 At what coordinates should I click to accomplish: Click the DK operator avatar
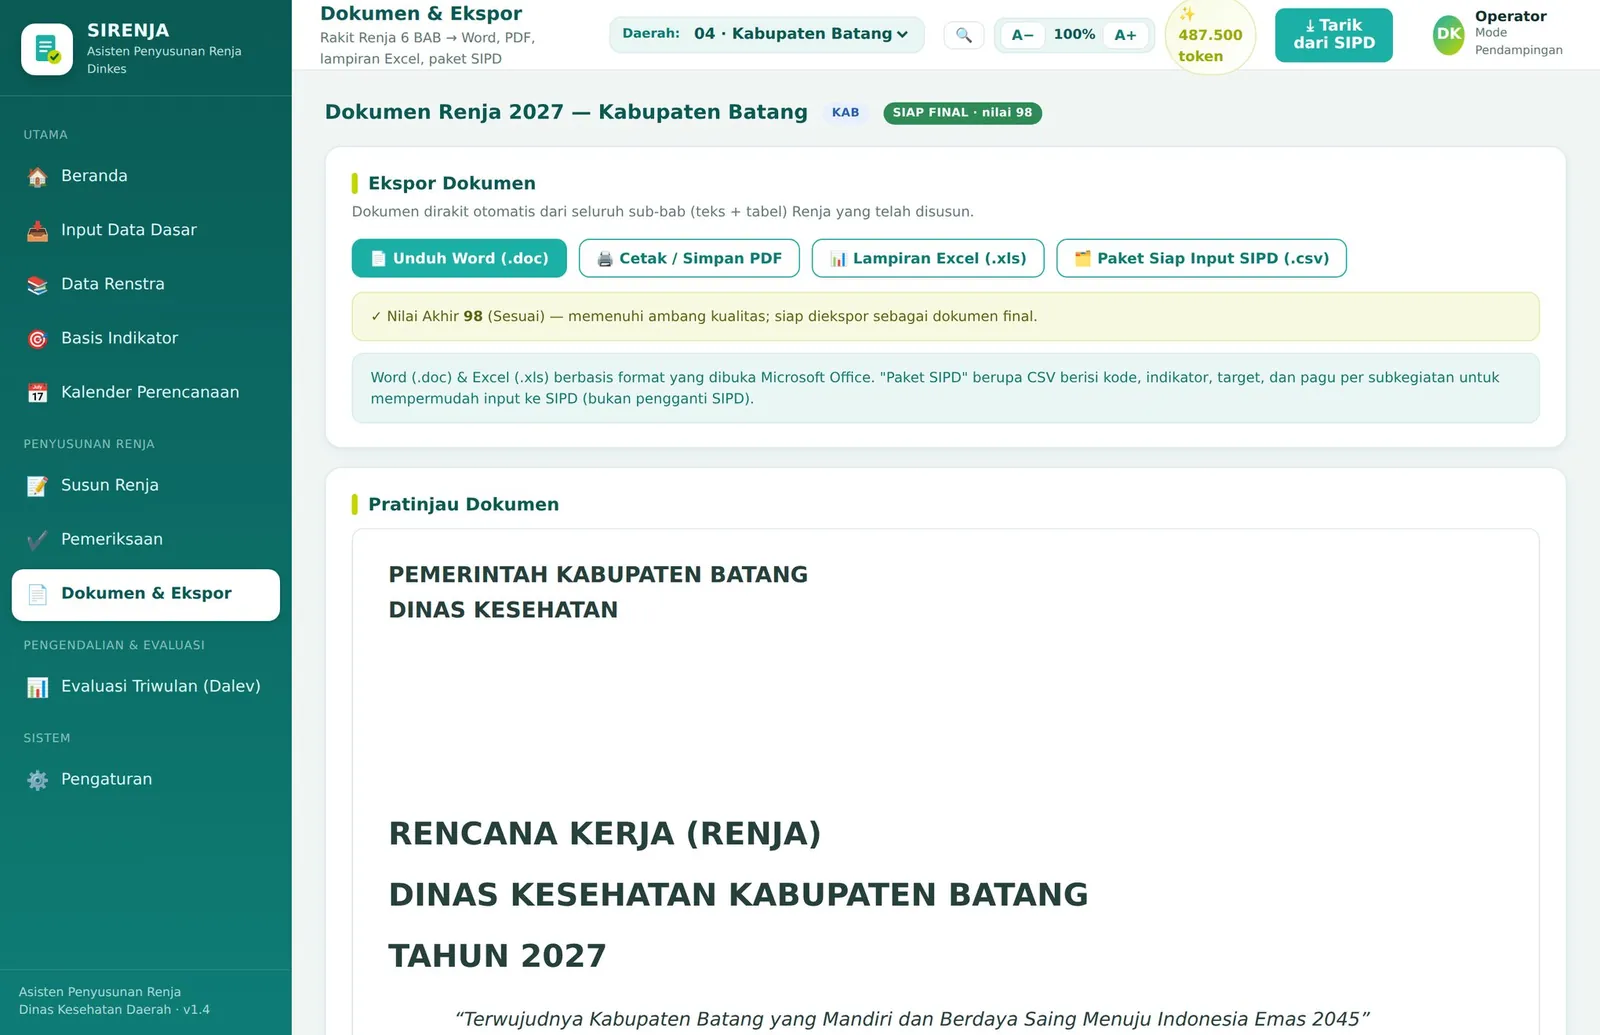[x=1449, y=35]
